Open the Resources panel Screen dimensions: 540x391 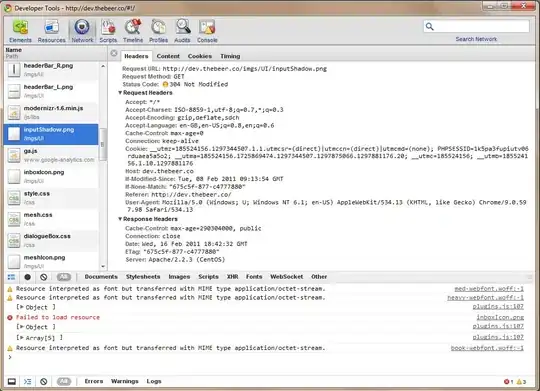coord(51,31)
